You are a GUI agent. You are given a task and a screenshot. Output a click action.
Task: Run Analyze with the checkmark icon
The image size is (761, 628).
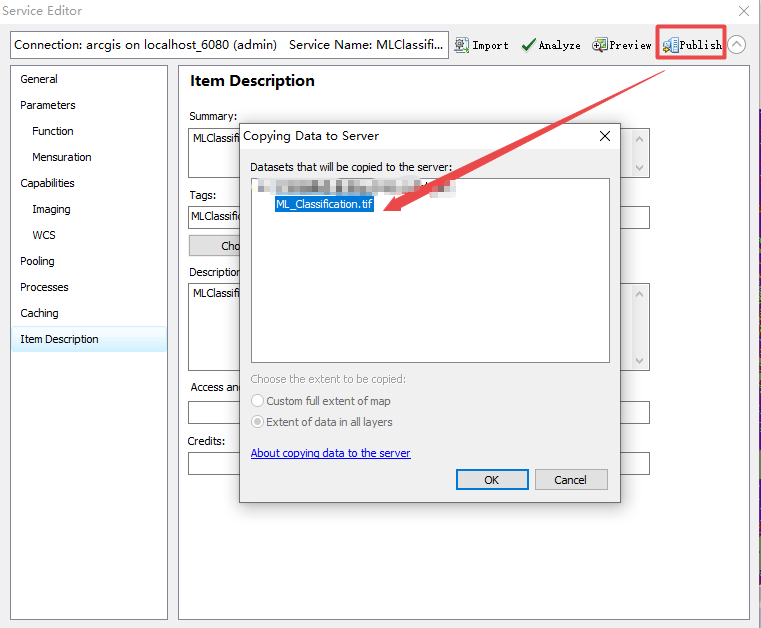(x=551, y=45)
